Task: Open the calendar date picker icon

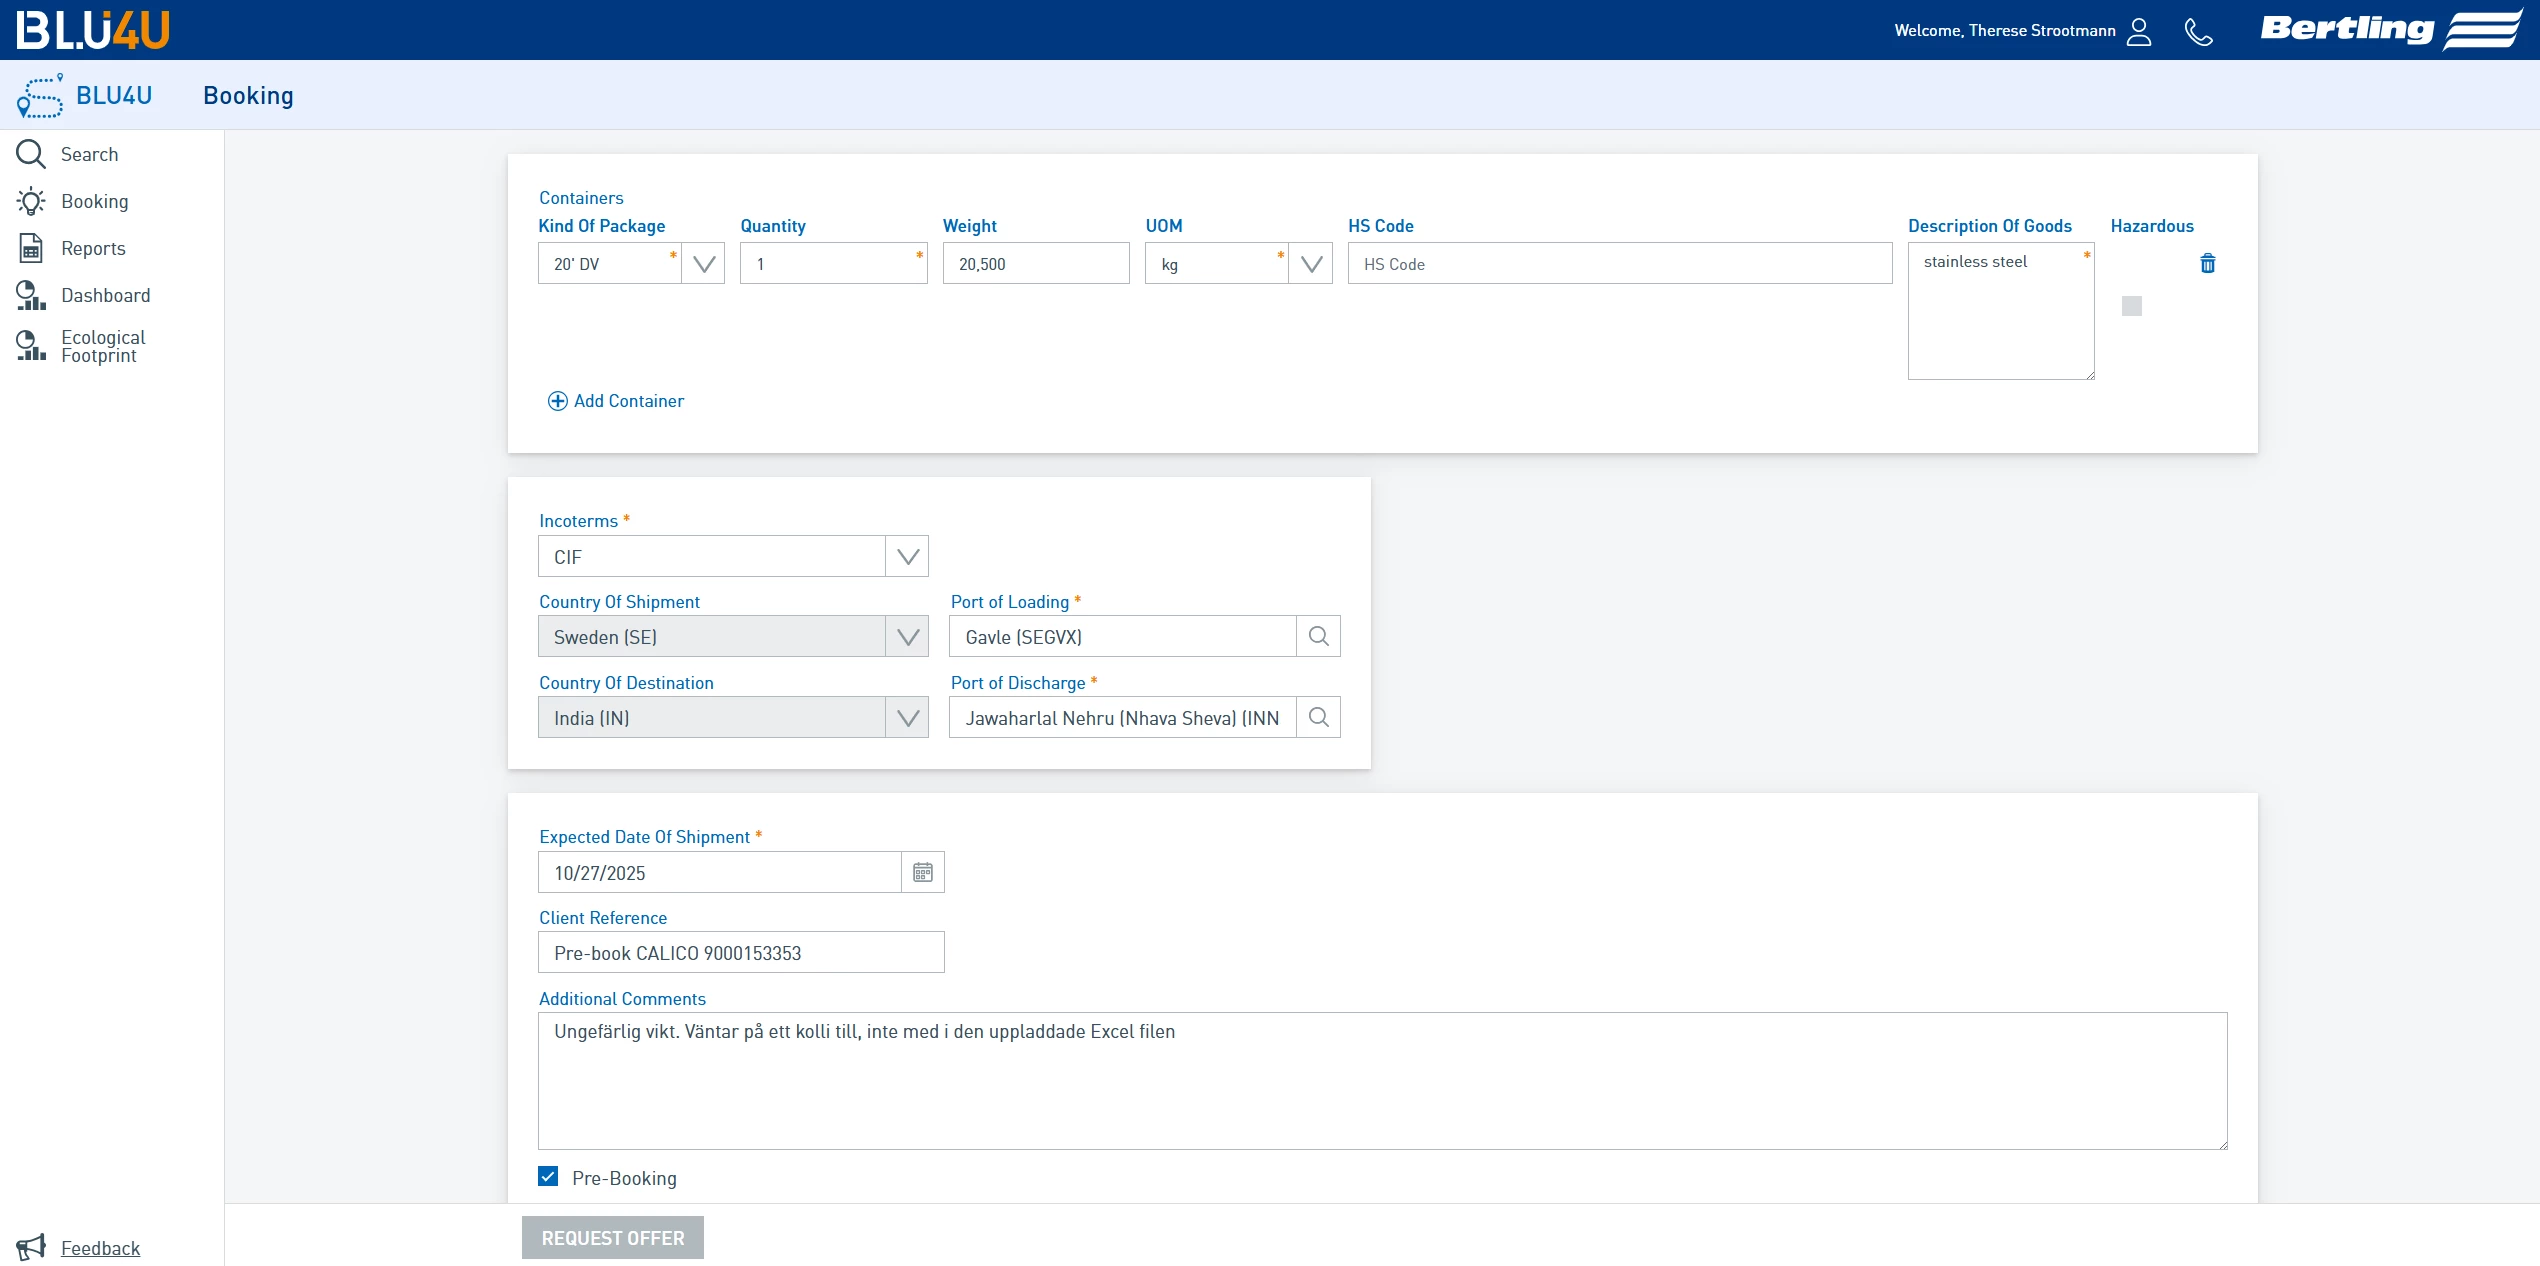Action: tap(922, 872)
